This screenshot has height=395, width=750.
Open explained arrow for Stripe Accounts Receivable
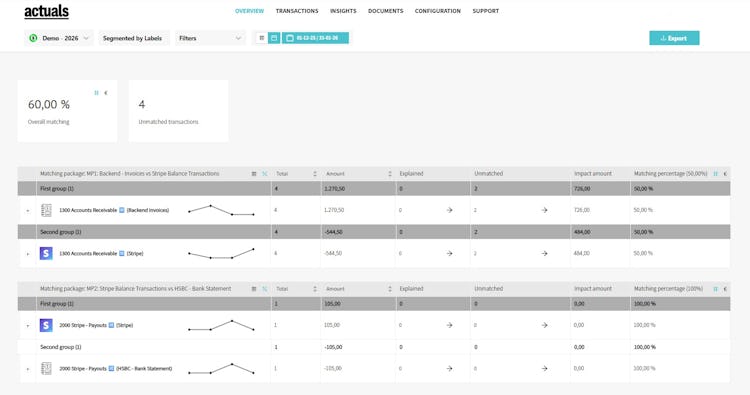(x=449, y=253)
